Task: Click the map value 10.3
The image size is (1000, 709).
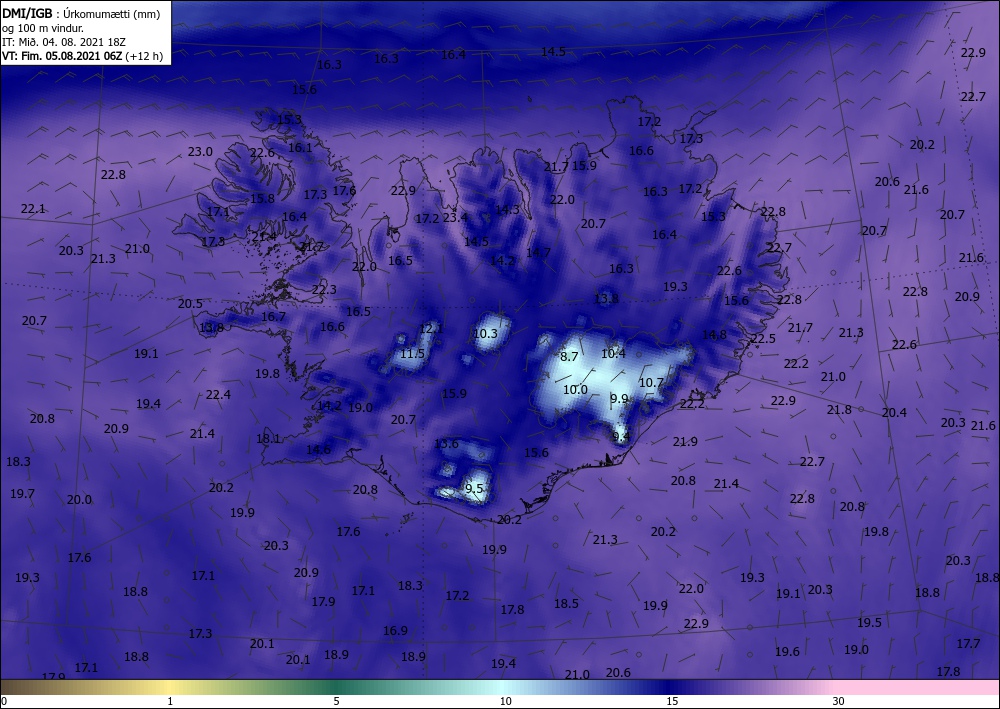Action: (x=485, y=333)
